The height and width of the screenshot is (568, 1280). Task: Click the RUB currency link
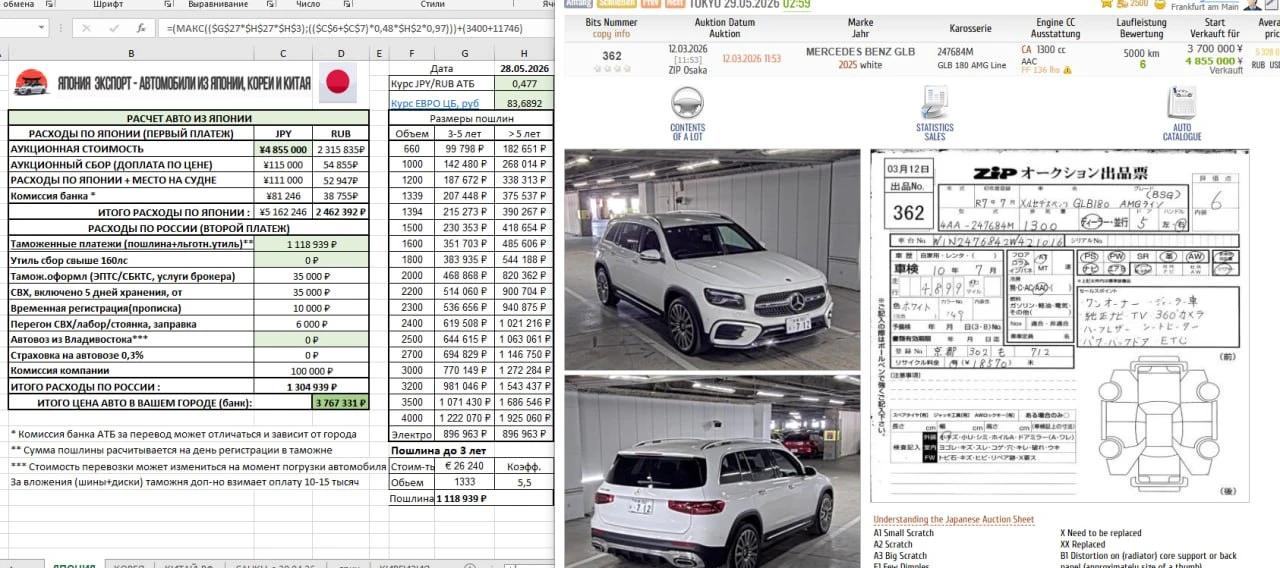click(1258, 65)
